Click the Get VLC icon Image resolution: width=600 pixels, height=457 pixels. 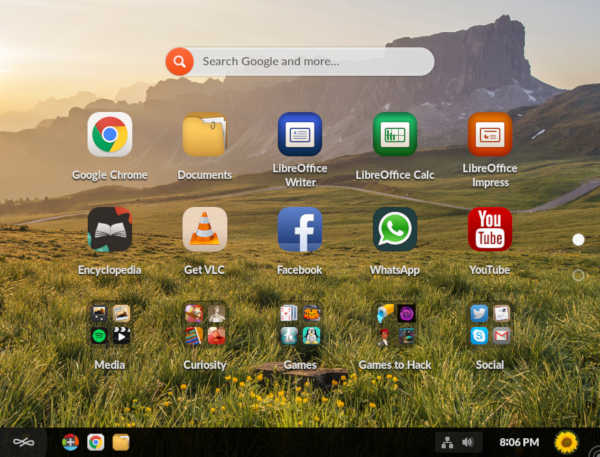[204, 229]
